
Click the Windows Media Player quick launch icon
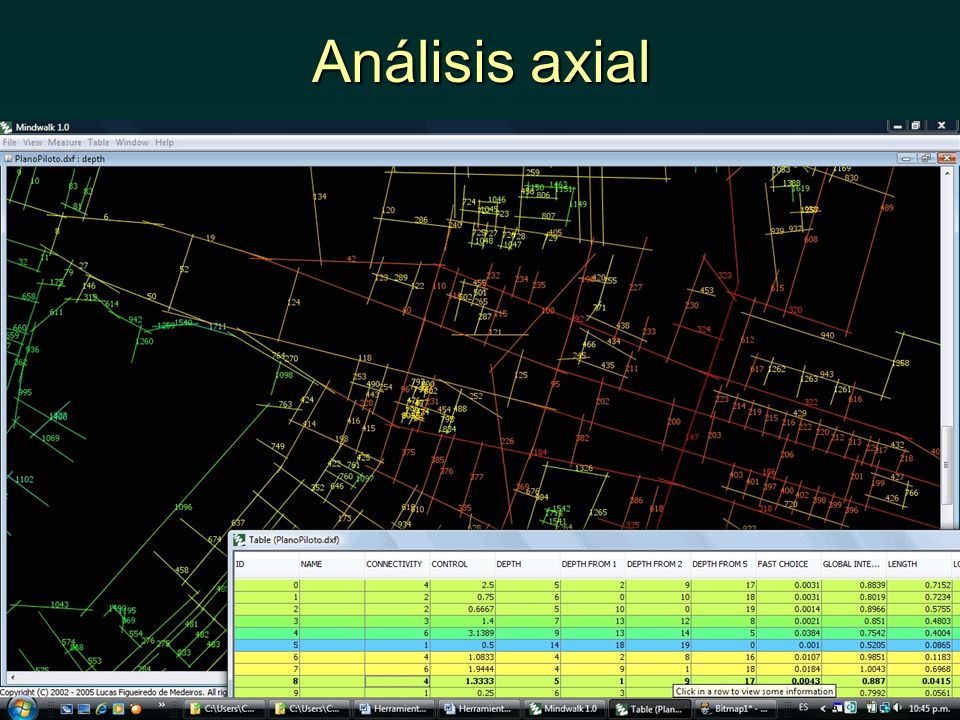pyautogui.click(x=118, y=709)
